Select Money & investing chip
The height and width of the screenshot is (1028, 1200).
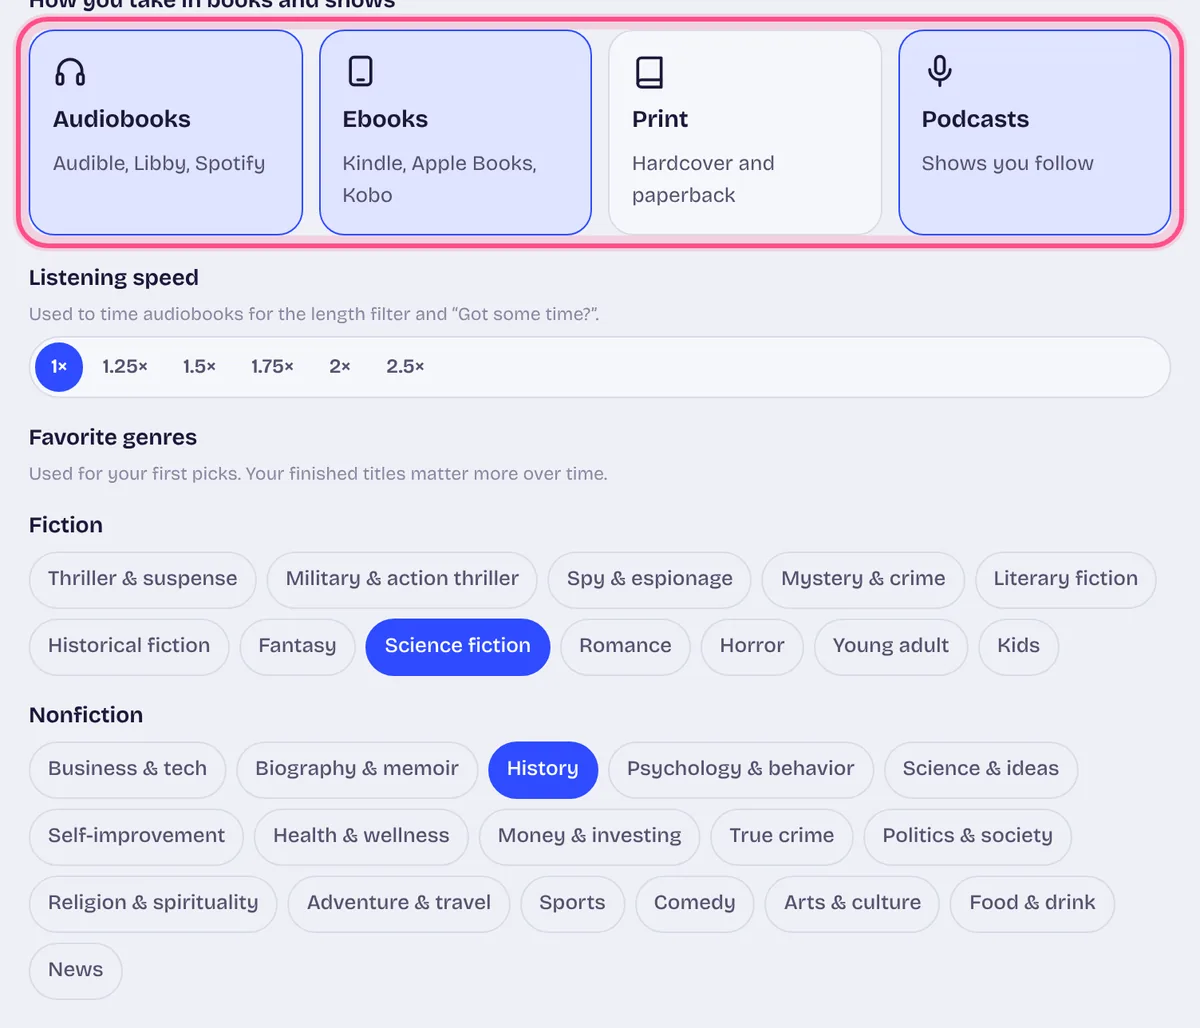pos(589,836)
